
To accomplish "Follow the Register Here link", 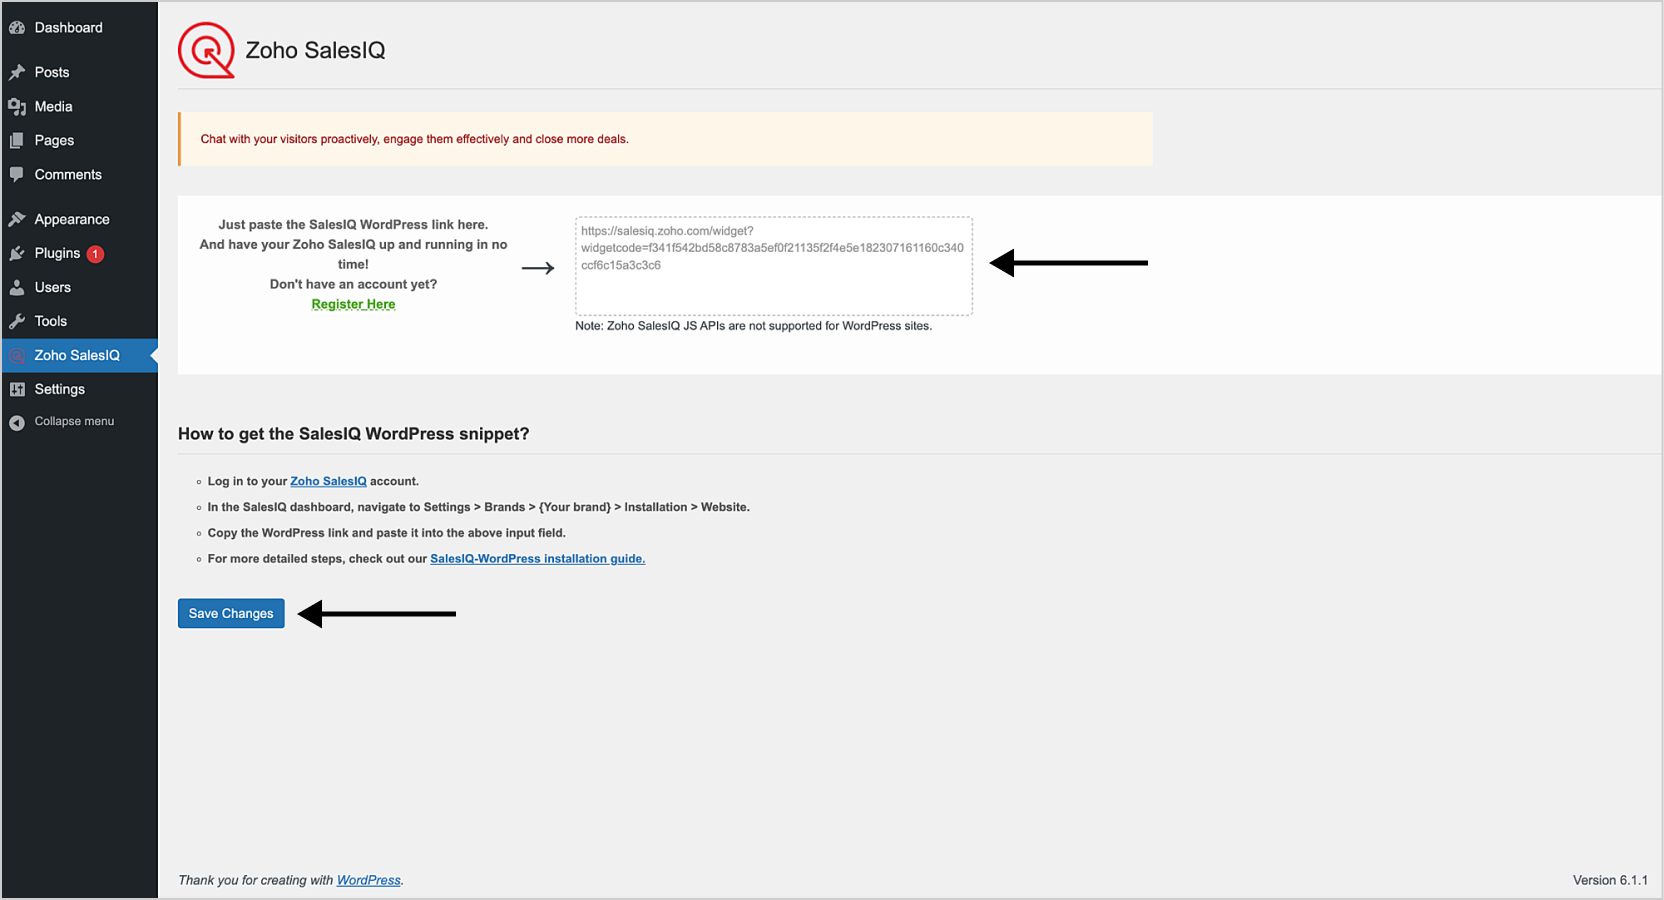I will point(353,304).
